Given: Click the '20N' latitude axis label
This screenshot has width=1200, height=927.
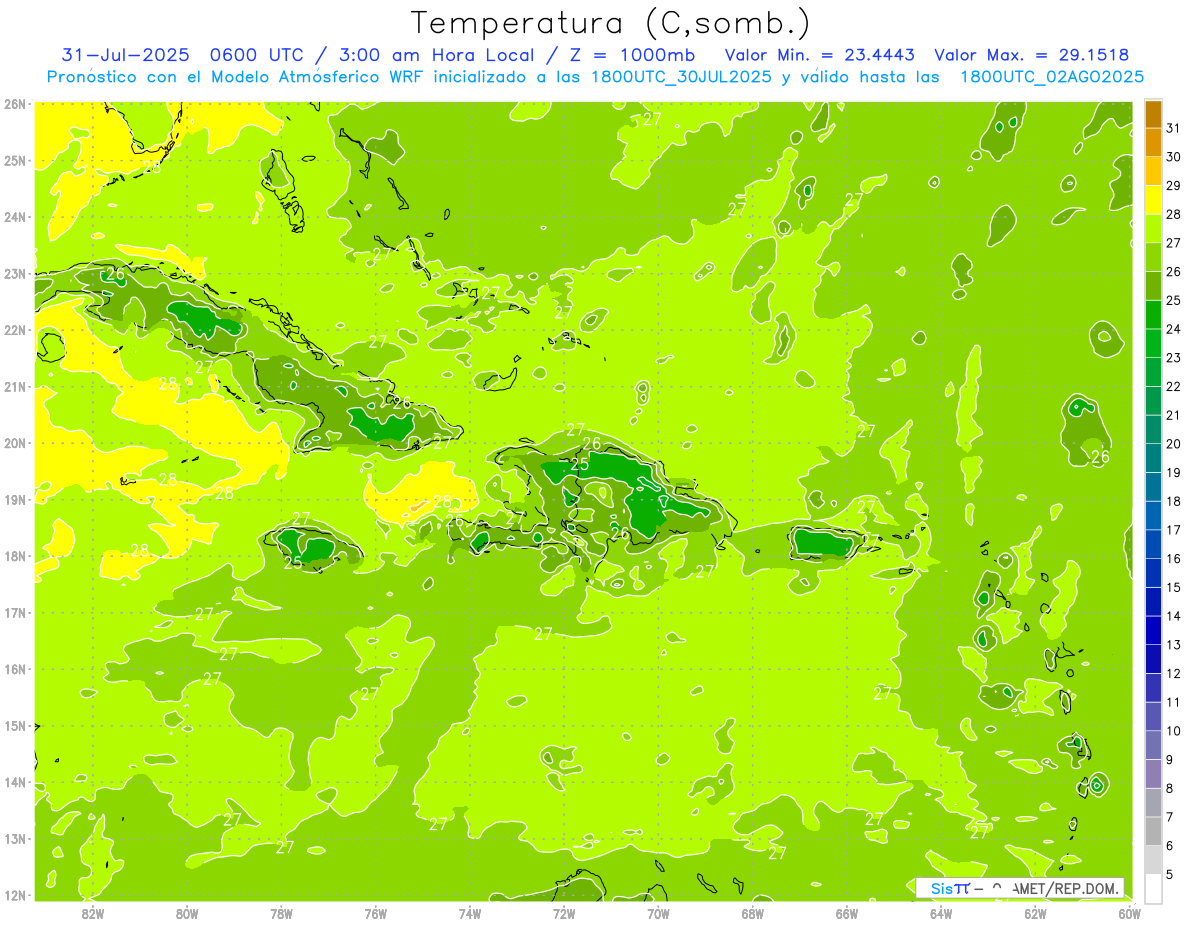Looking at the screenshot, I should [x=15, y=442].
